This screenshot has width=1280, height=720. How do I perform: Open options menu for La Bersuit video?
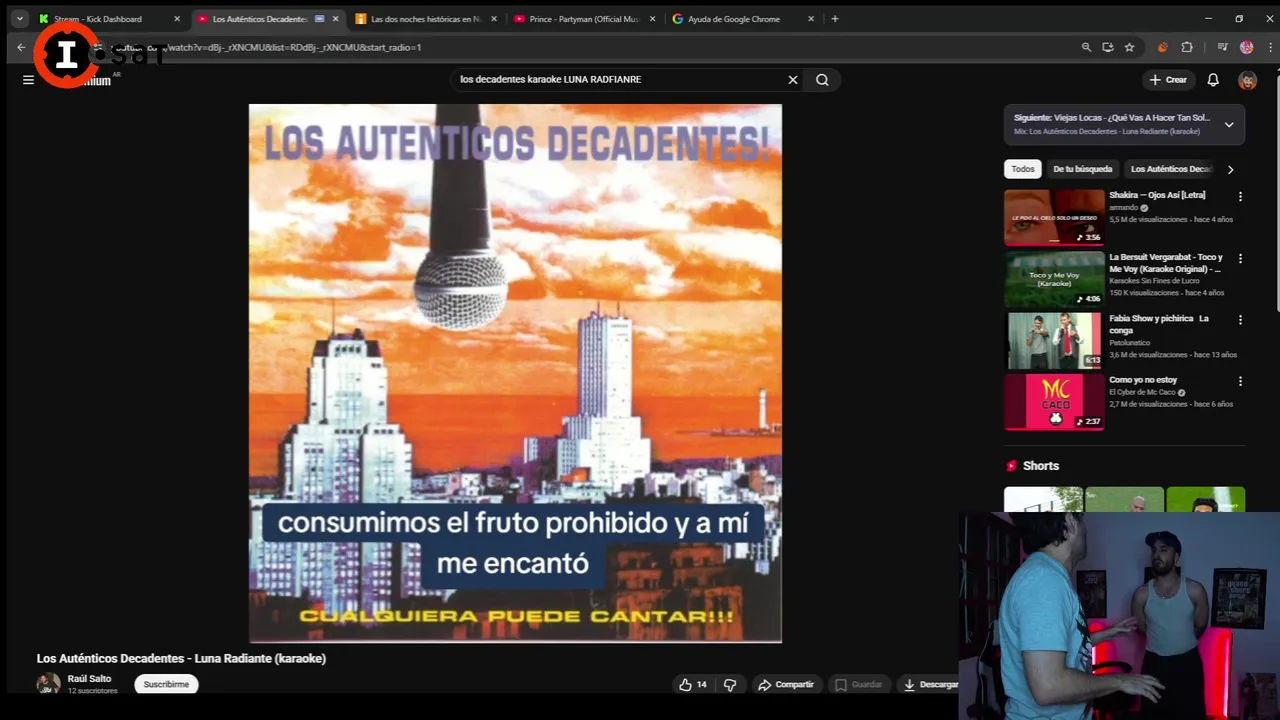[1240, 259]
